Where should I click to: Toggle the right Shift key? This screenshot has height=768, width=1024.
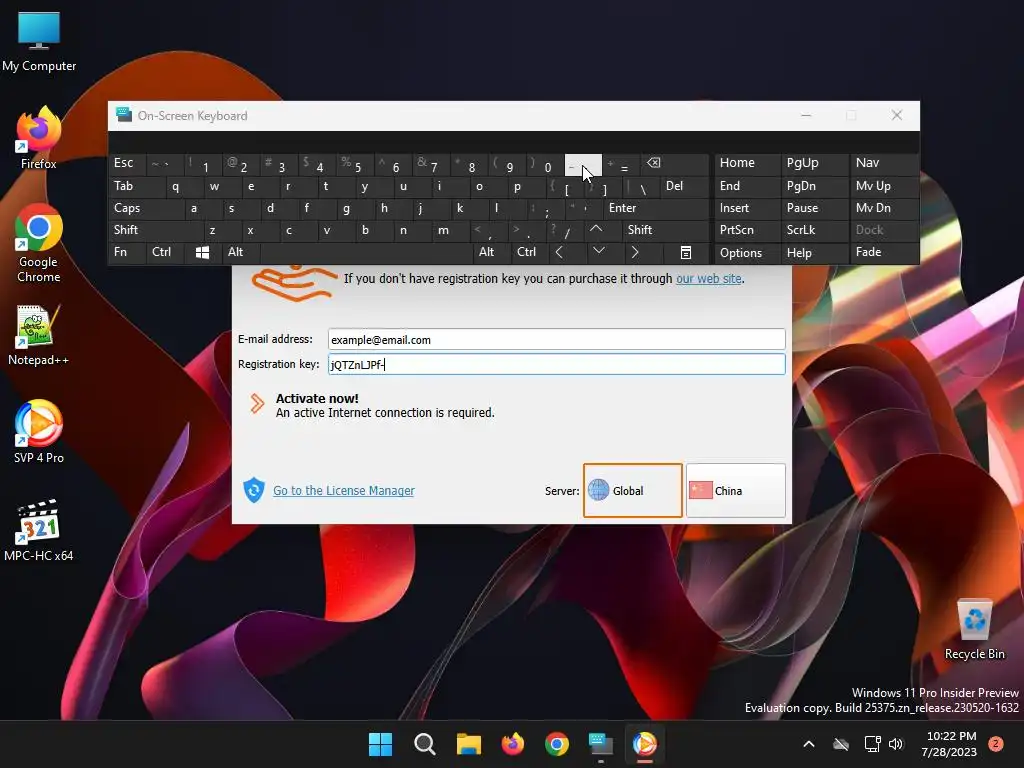pos(665,230)
